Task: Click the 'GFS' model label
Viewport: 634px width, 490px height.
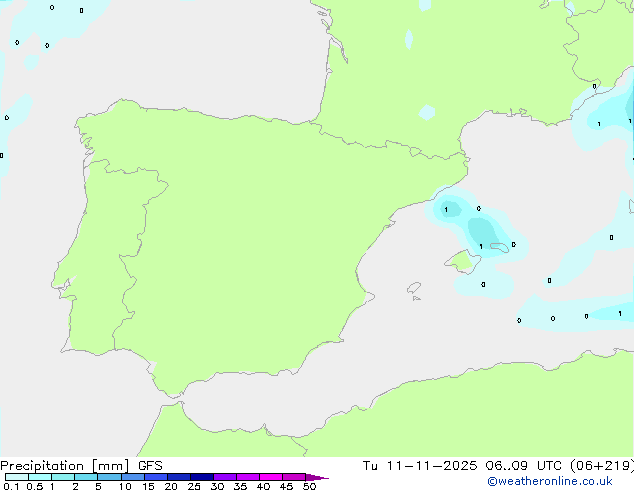Action: 150,466
